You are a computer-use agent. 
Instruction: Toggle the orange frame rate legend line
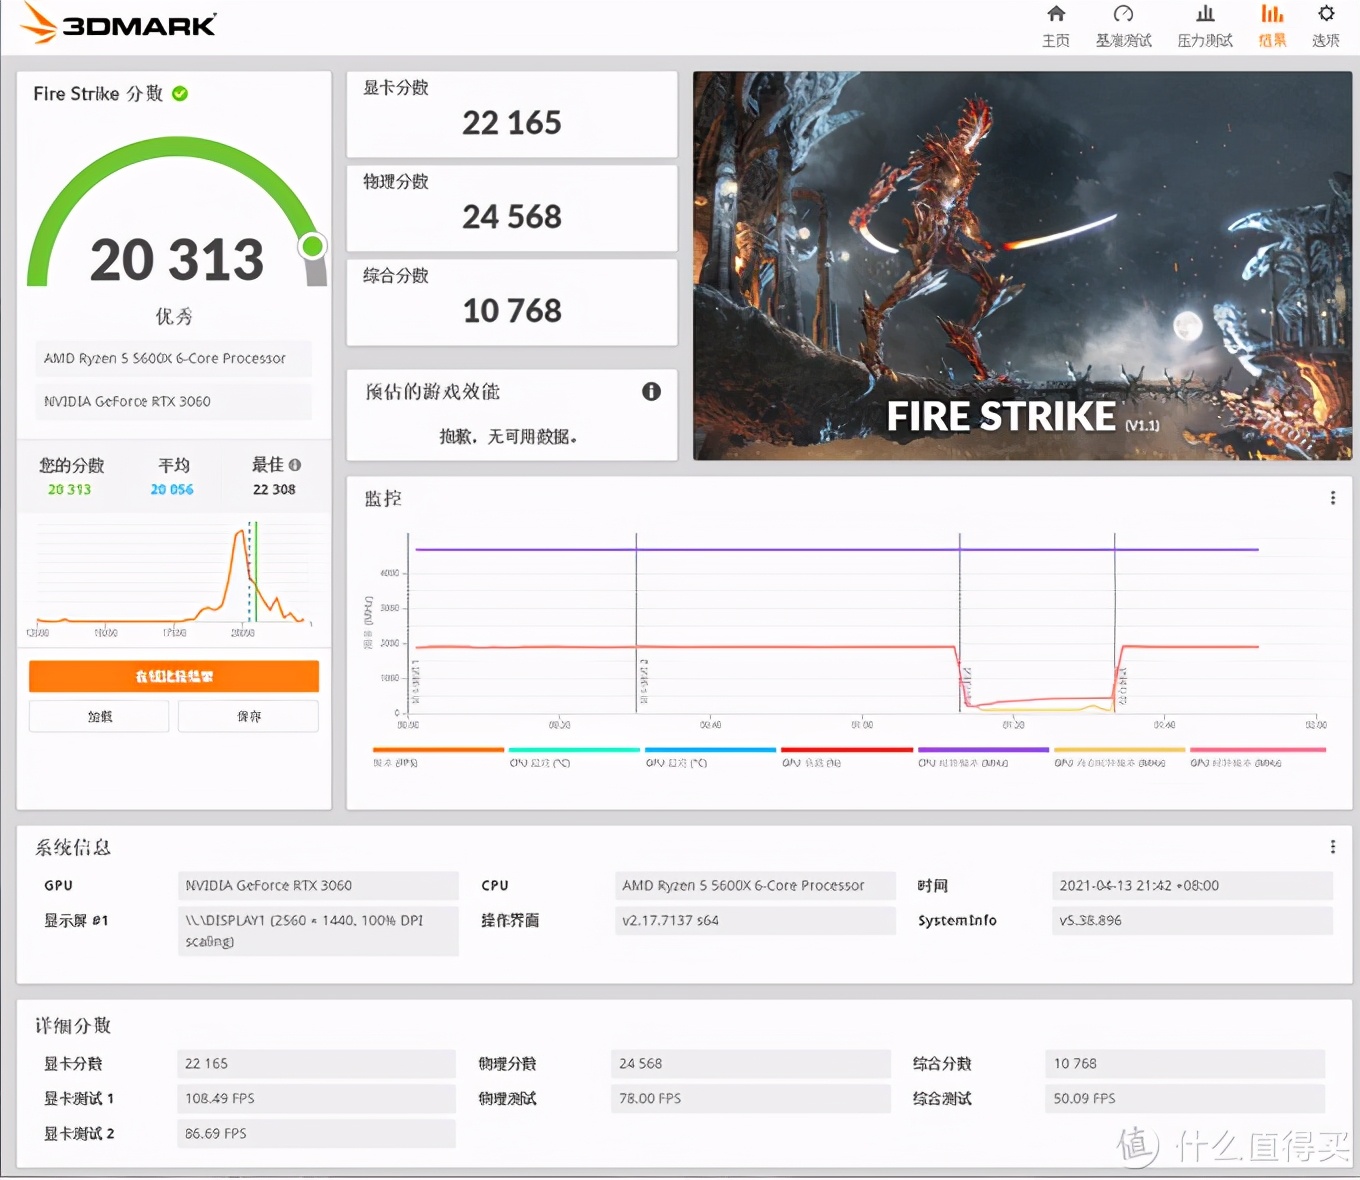pyautogui.click(x=438, y=750)
